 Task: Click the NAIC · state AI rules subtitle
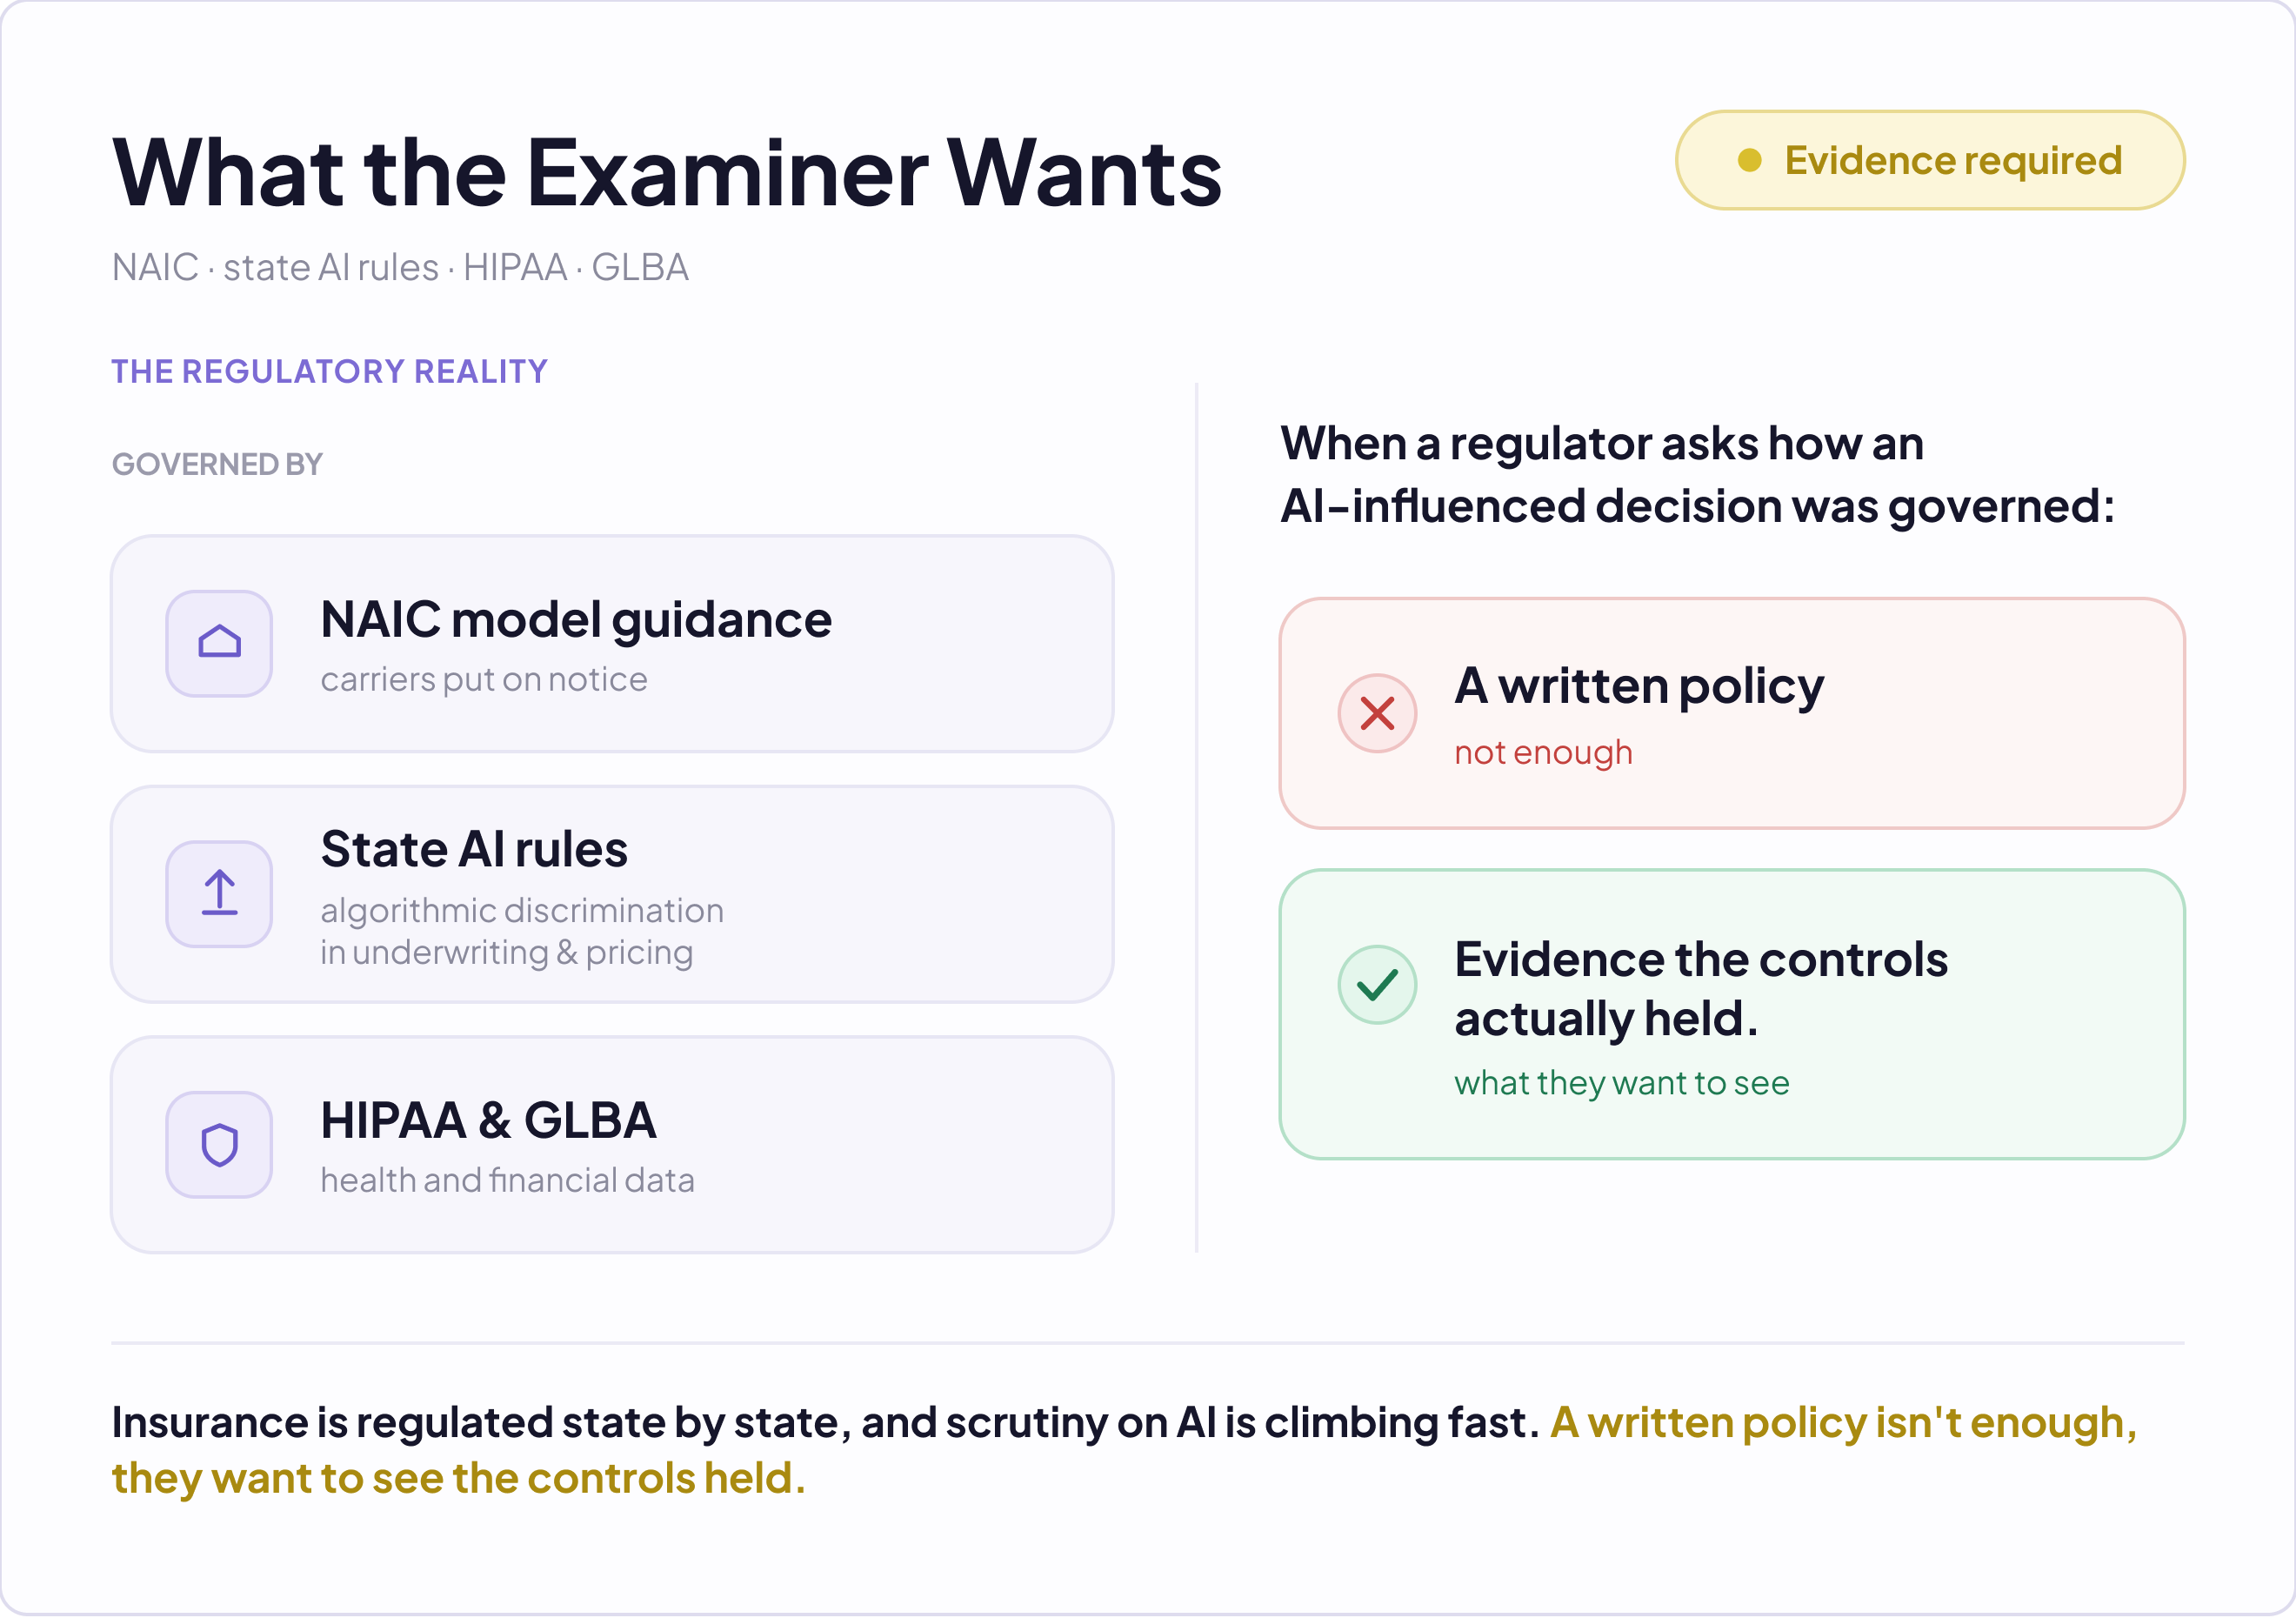pos(400,267)
